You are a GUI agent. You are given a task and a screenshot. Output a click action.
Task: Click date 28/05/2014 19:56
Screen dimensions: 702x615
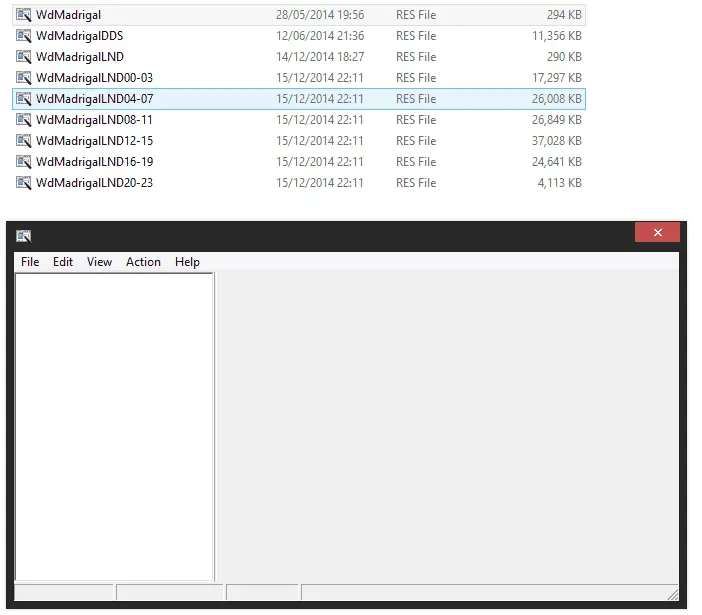320,15
